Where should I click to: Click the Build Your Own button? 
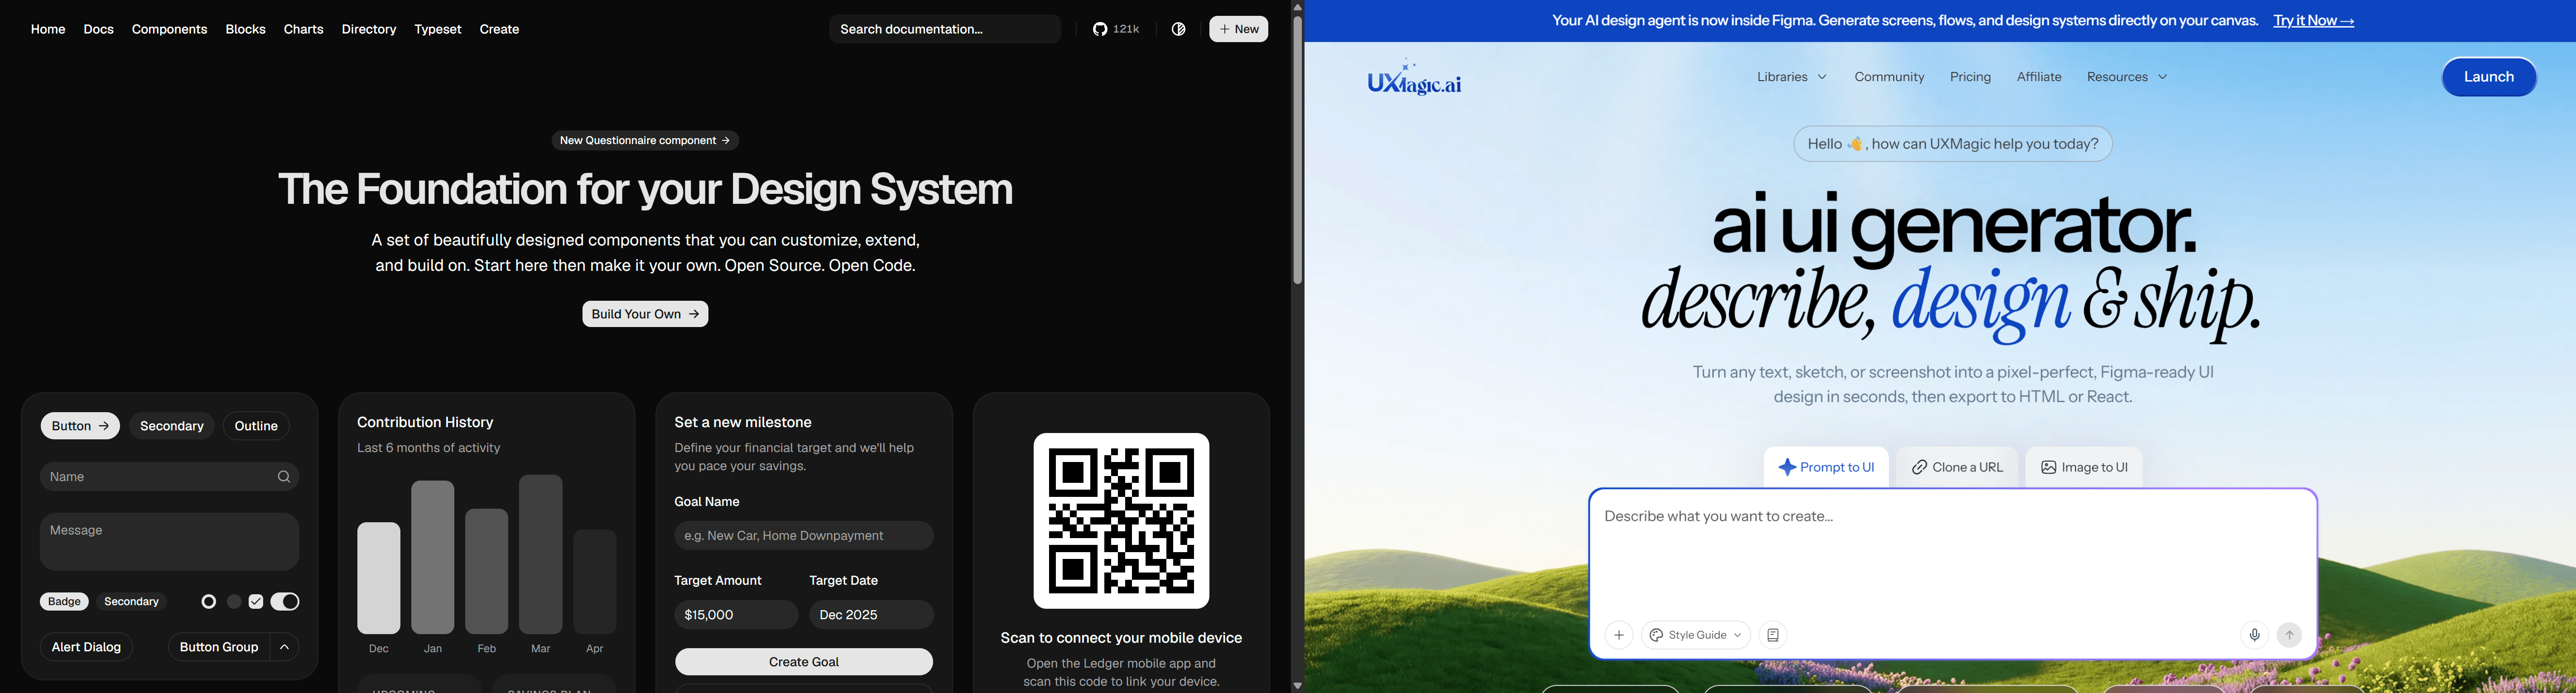tap(645, 314)
